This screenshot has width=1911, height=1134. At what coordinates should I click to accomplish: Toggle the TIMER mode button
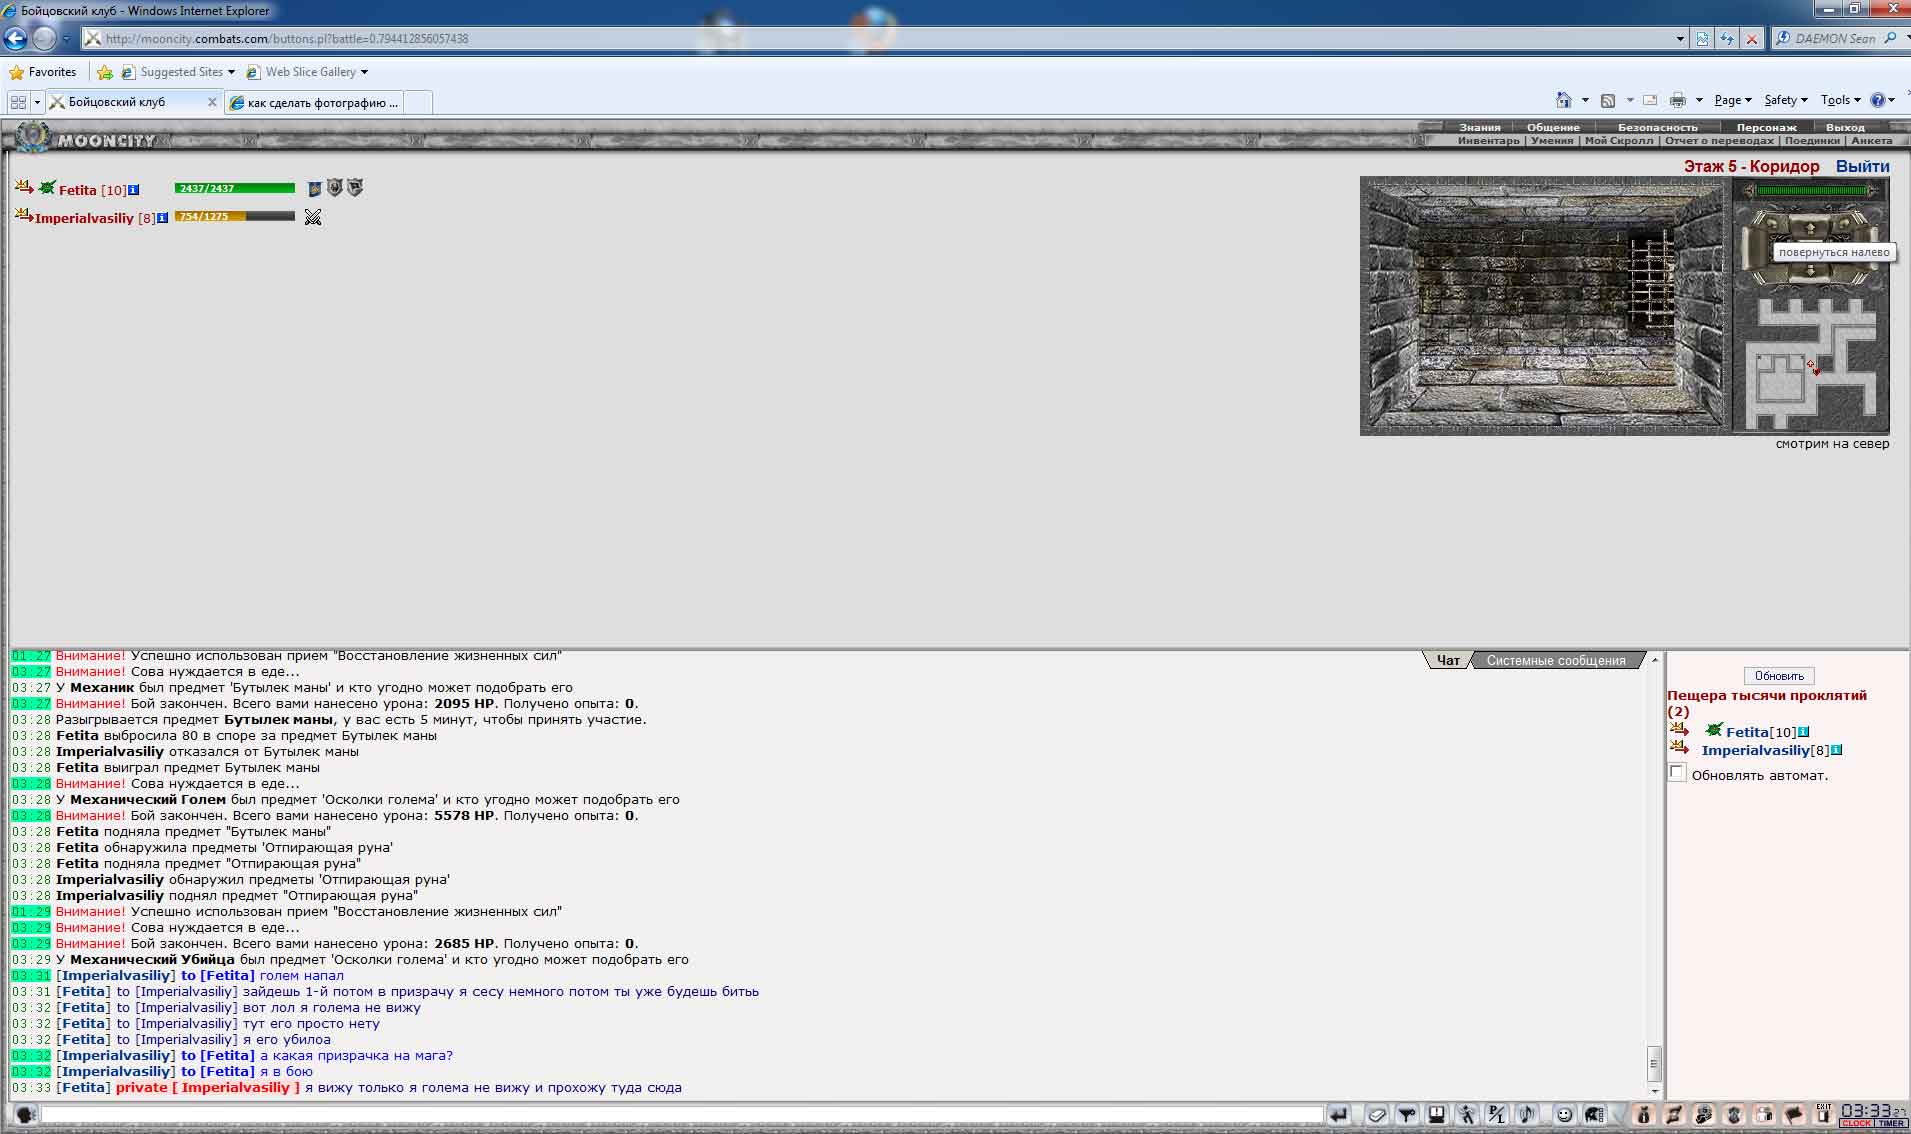coord(1891,1124)
